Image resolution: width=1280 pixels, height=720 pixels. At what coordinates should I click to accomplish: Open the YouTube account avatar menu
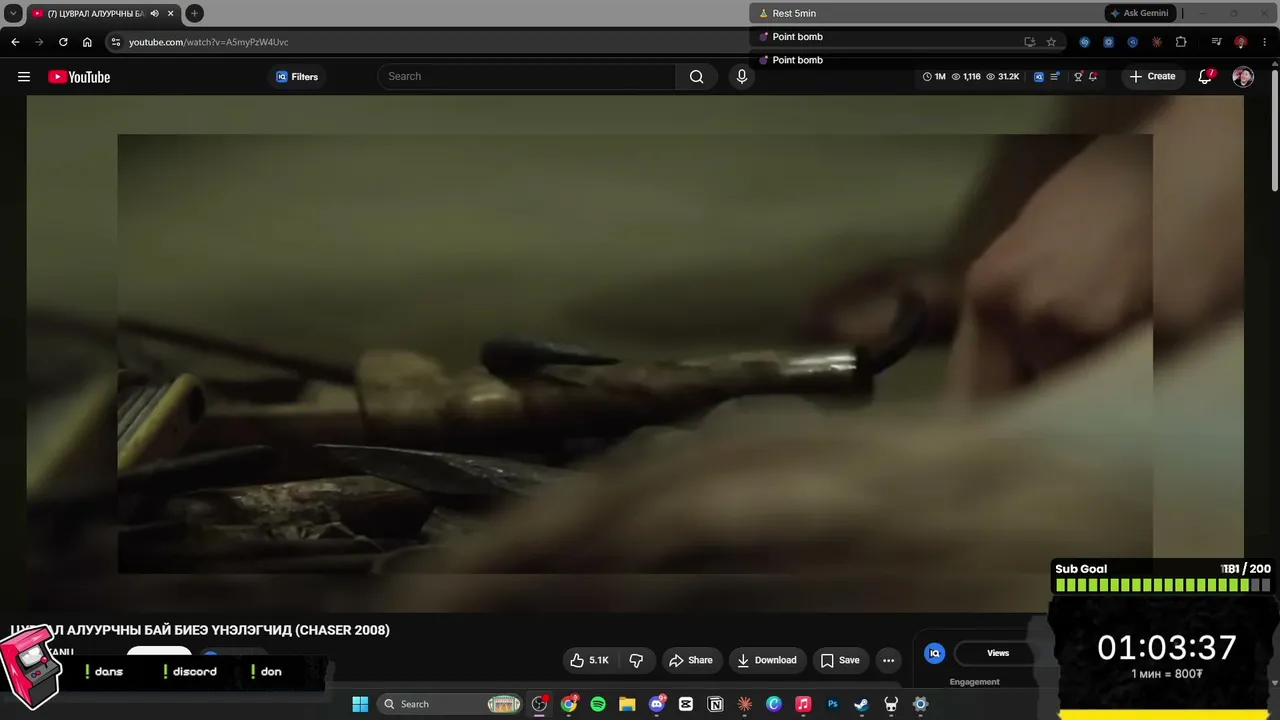pos(1243,77)
